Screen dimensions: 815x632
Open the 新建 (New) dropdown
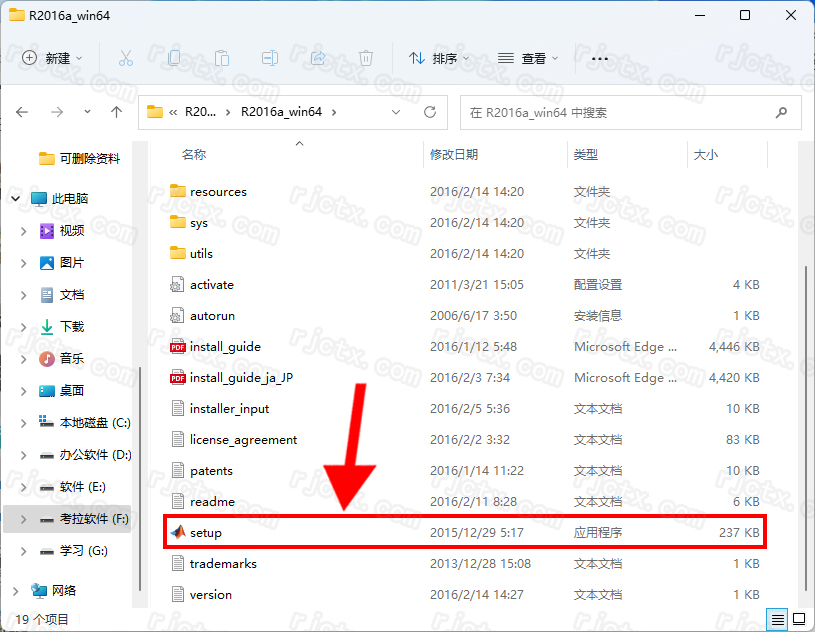tap(53, 58)
